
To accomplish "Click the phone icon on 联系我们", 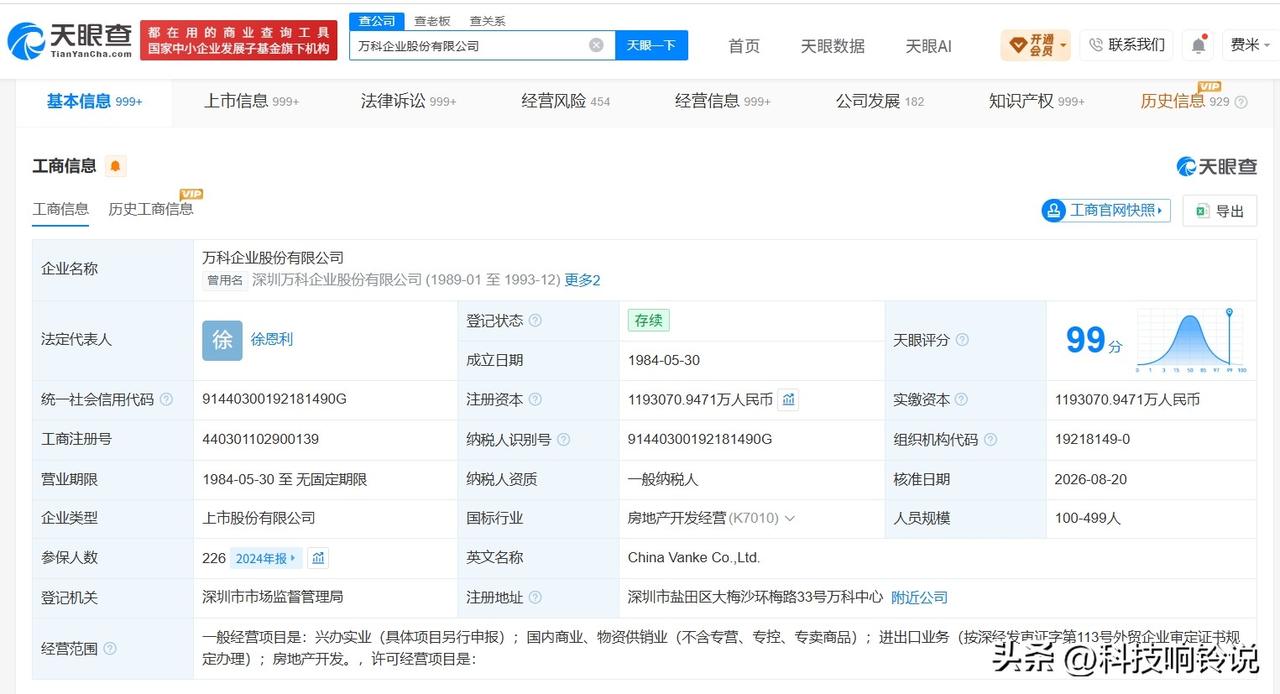I will (1096, 45).
